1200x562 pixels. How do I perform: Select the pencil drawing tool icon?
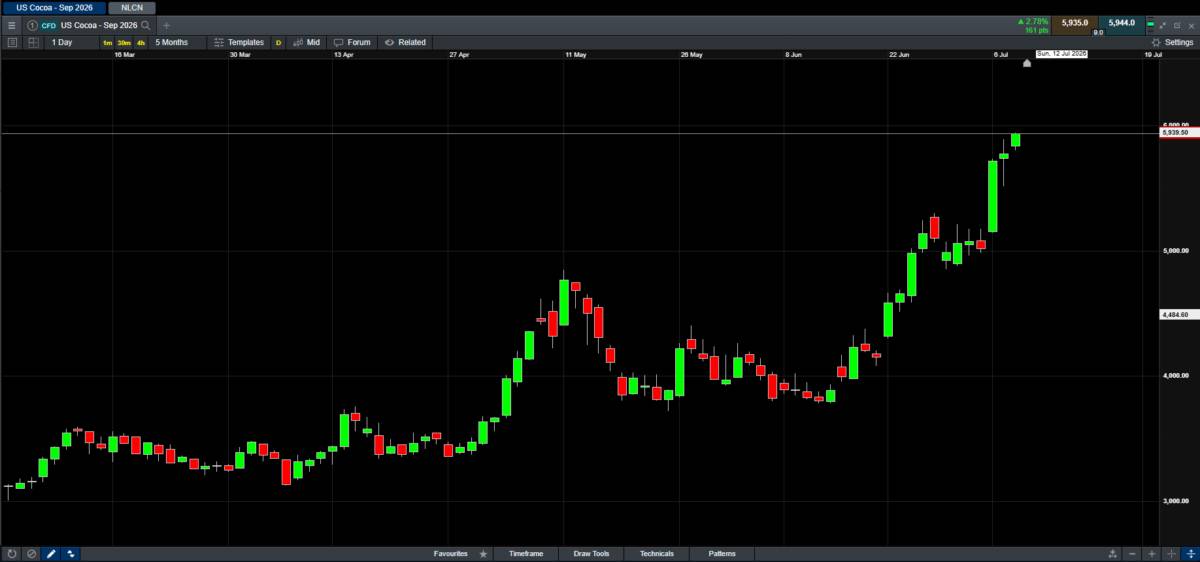51,553
